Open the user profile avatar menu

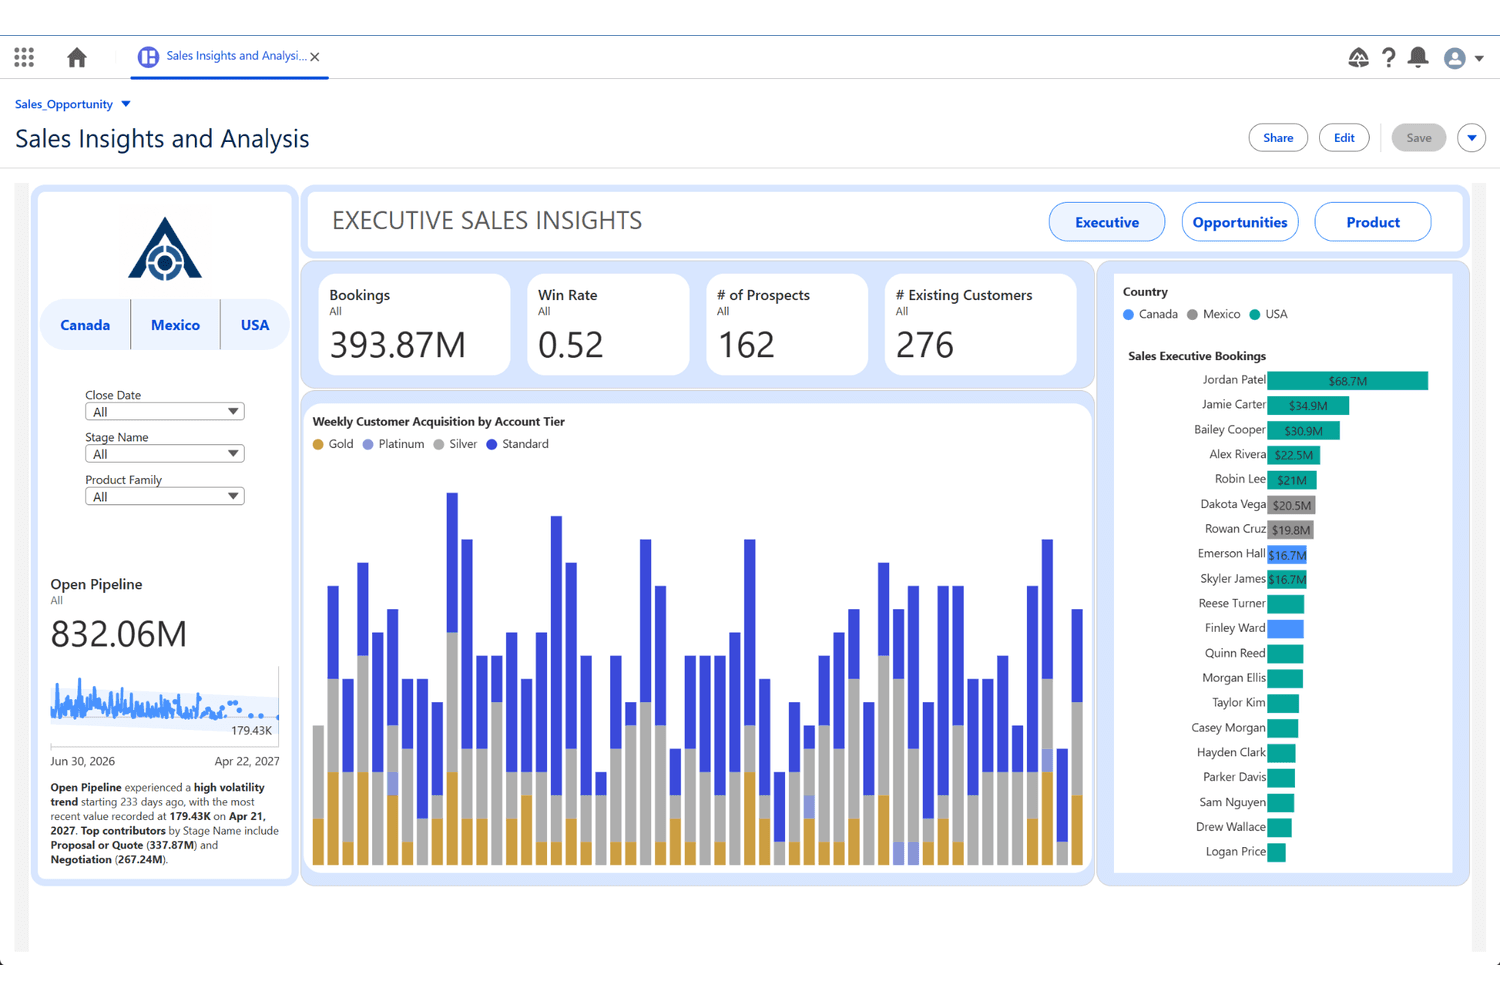(x=1463, y=58)
